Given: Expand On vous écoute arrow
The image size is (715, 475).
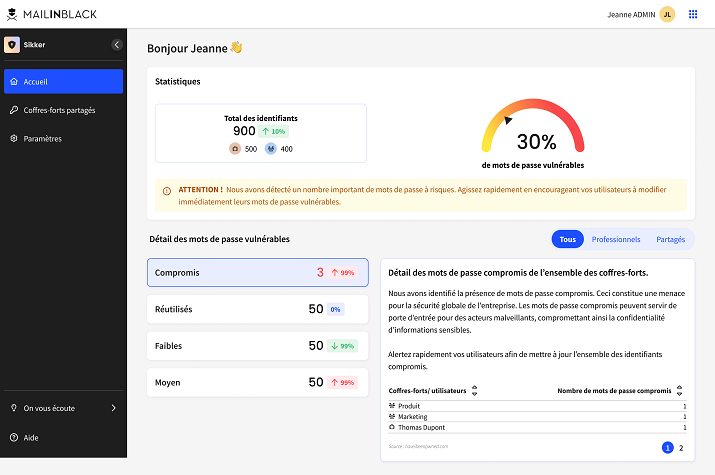Looking at the screenshot, I should [114, 408].
